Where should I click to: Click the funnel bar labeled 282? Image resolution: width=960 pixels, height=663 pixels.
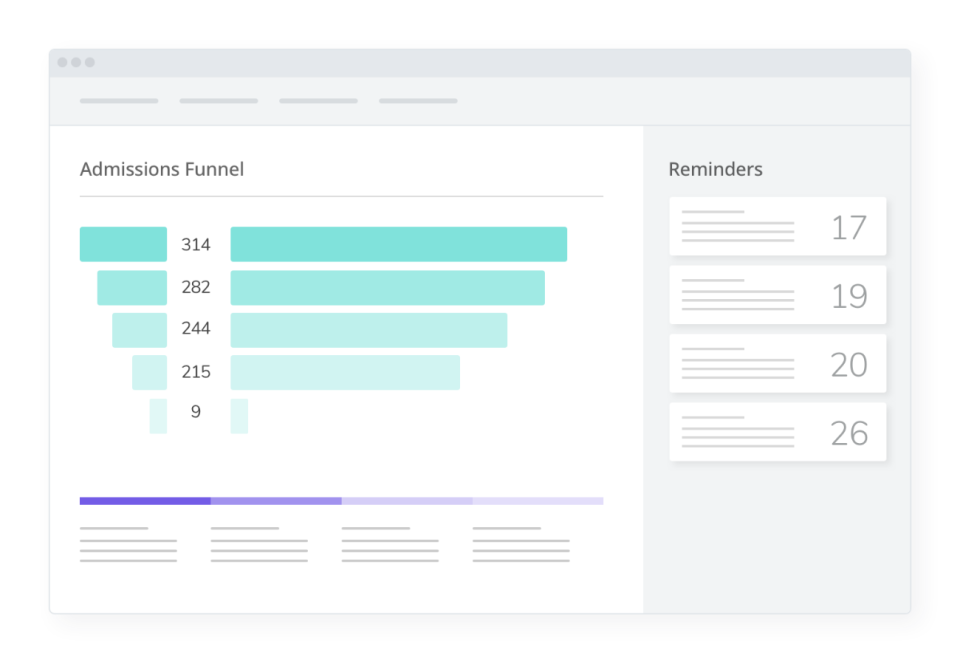coord(131,287)
